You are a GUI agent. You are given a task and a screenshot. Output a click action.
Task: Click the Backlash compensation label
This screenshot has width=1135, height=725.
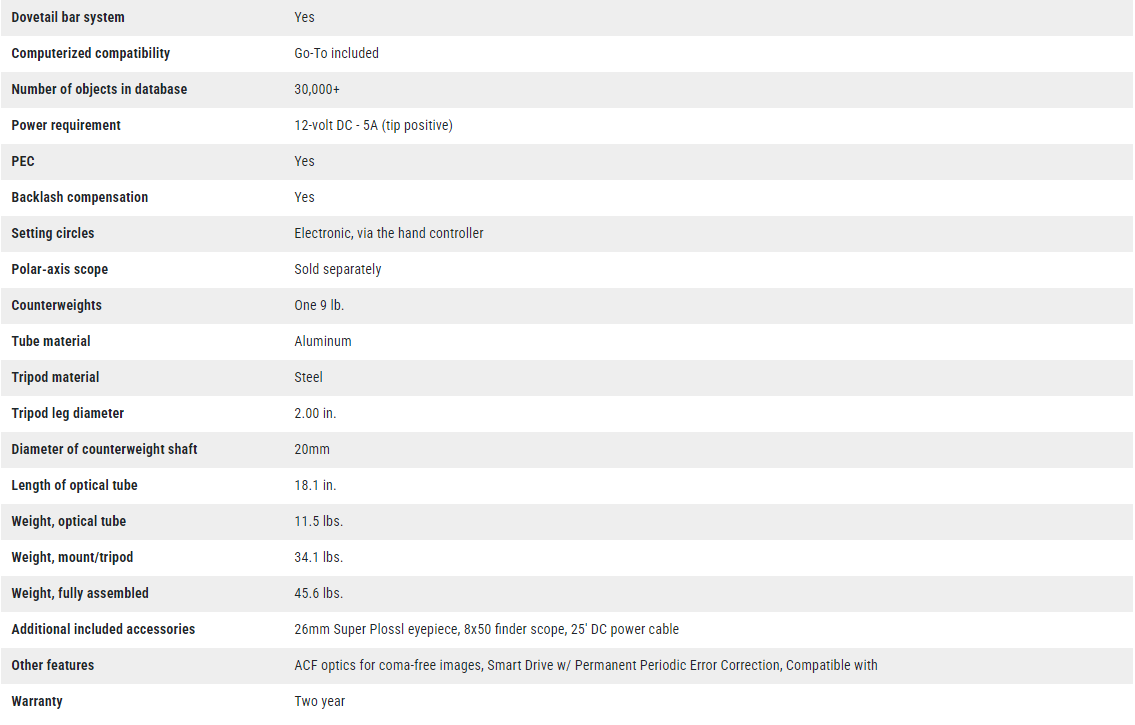[80, 198]
